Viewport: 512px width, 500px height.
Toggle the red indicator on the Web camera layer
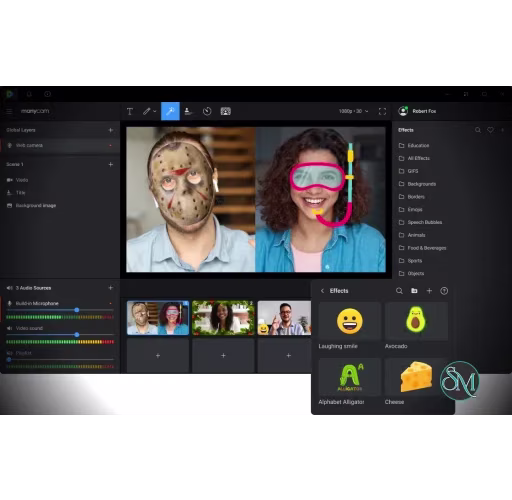click(x=110, y=145)
